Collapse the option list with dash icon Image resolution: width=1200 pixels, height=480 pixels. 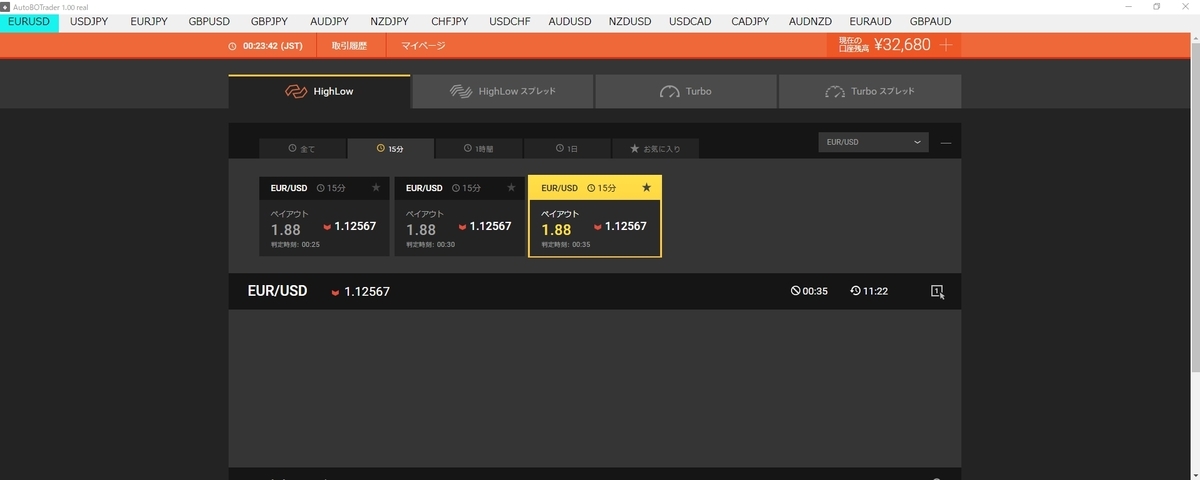point(946,143)
